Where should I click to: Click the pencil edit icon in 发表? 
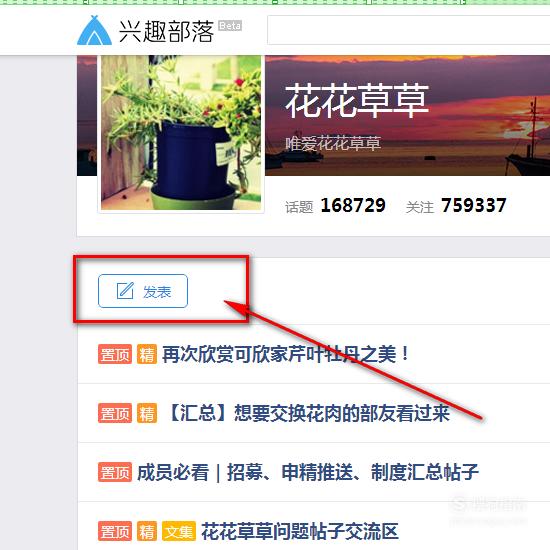125,291
